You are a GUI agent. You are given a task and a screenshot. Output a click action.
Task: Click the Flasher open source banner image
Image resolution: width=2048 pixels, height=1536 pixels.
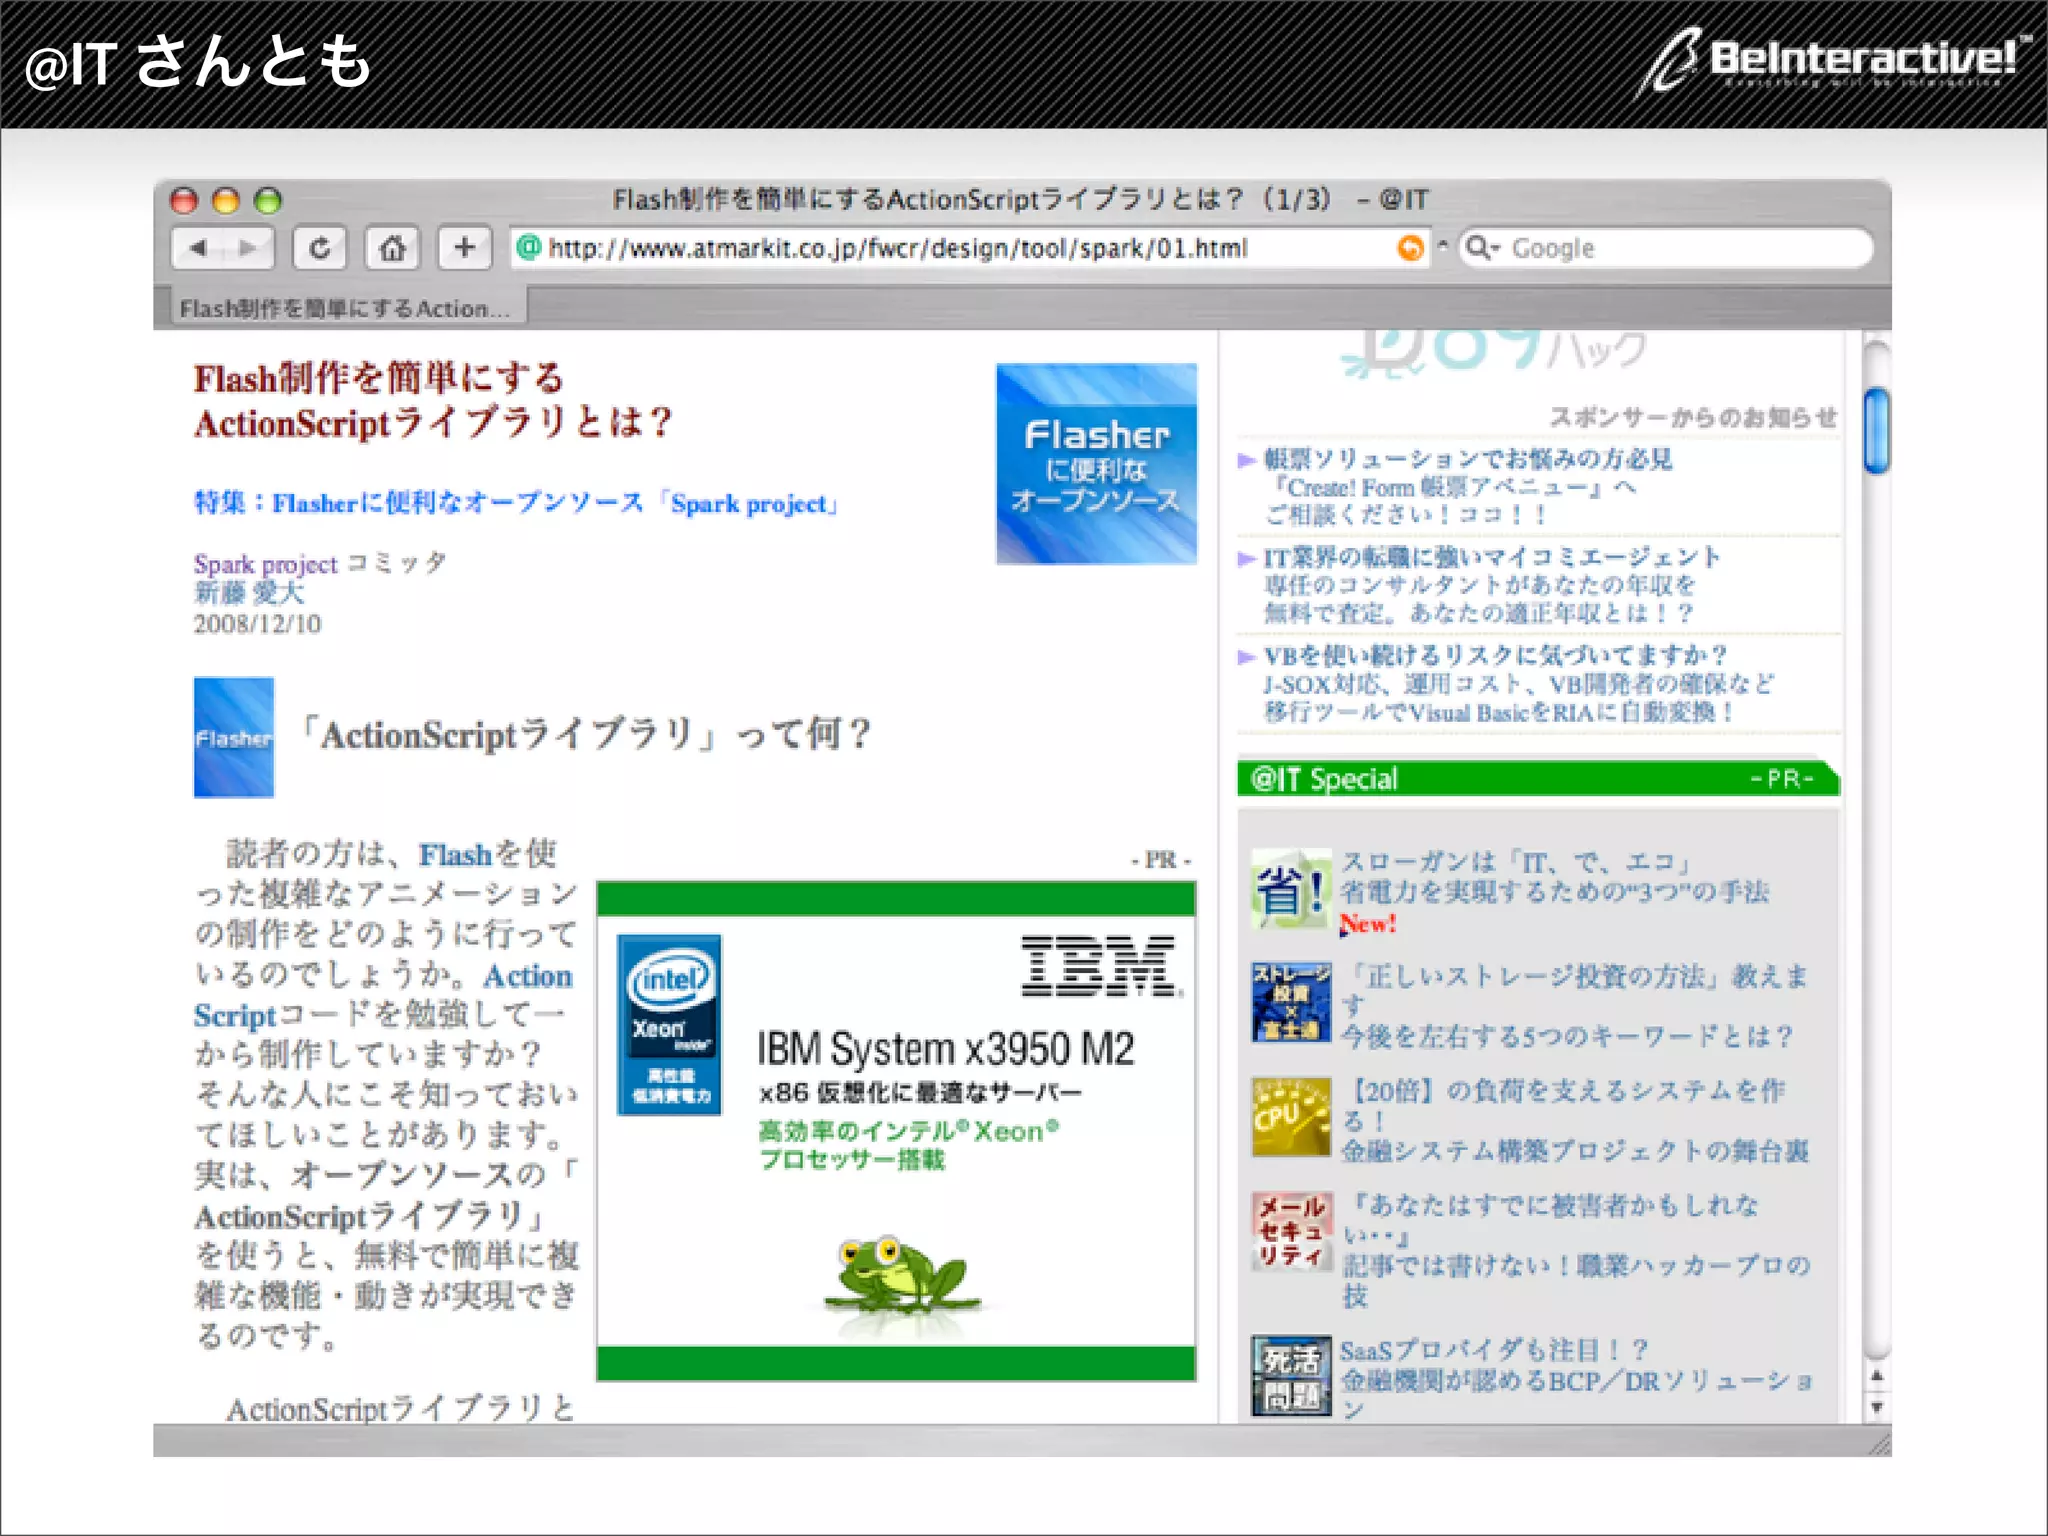click(1096, 464)
